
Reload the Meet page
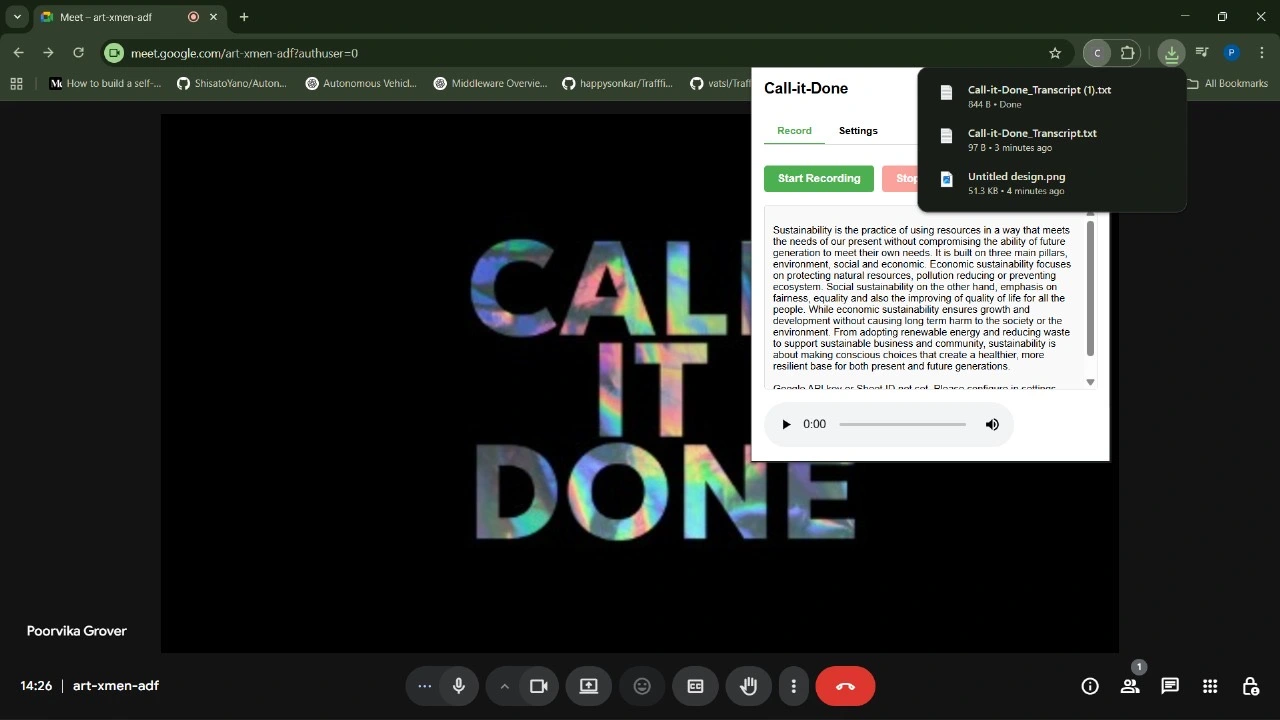tap(78, 53)
